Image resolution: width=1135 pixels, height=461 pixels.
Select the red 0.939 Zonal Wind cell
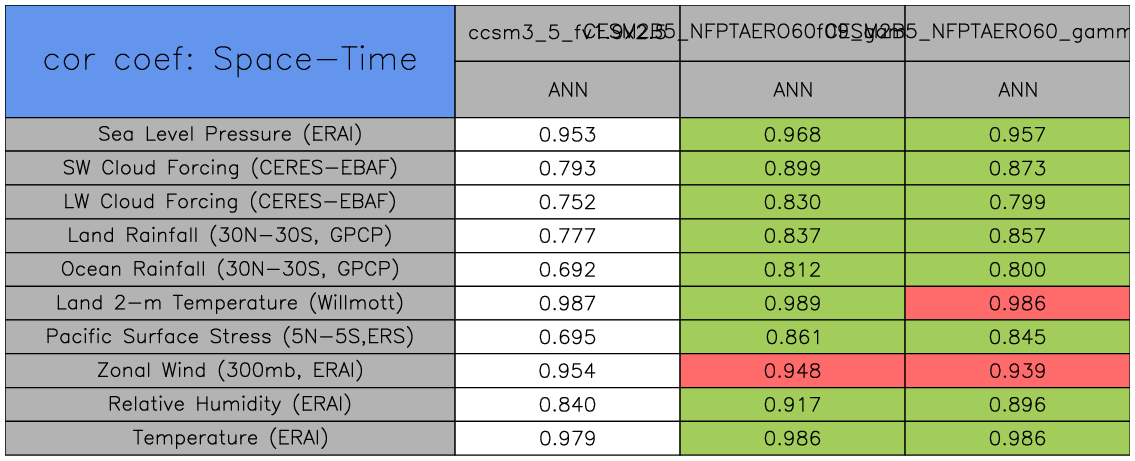[x=1018, y=371]
